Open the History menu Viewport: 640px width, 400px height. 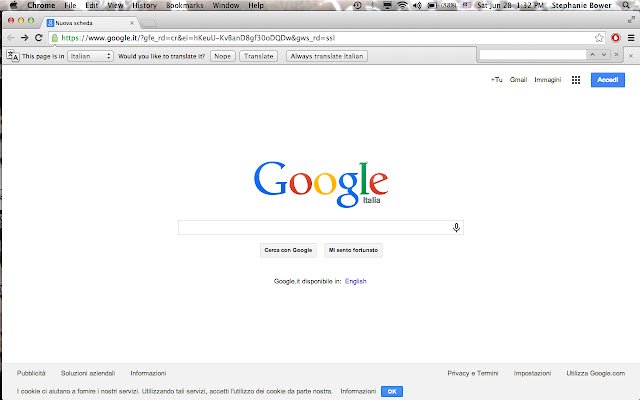point(144,5)
